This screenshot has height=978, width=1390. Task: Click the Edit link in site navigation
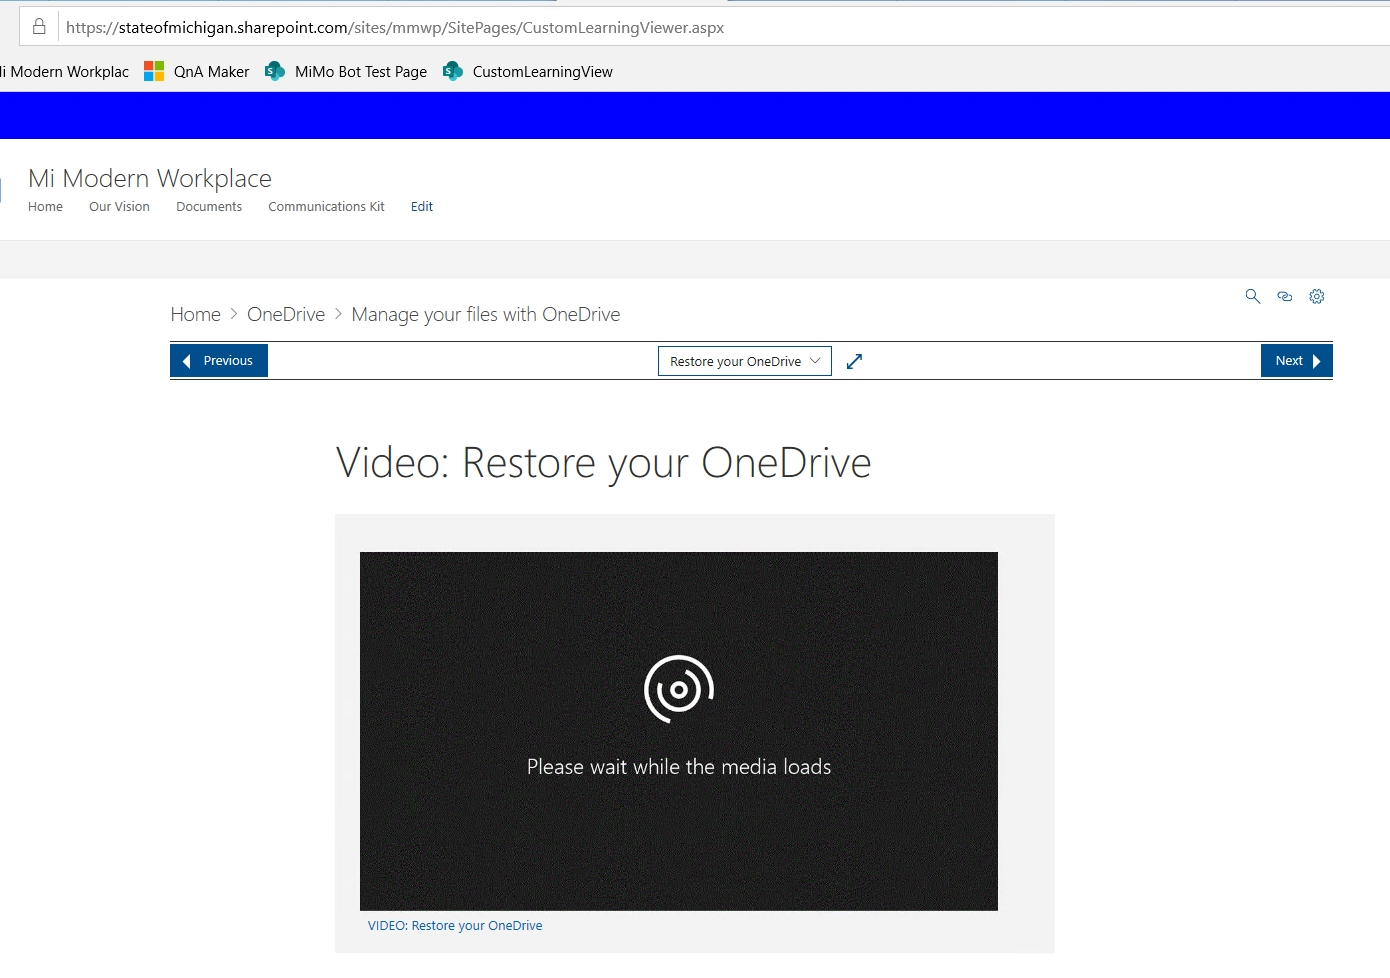[x=421, y=206]
